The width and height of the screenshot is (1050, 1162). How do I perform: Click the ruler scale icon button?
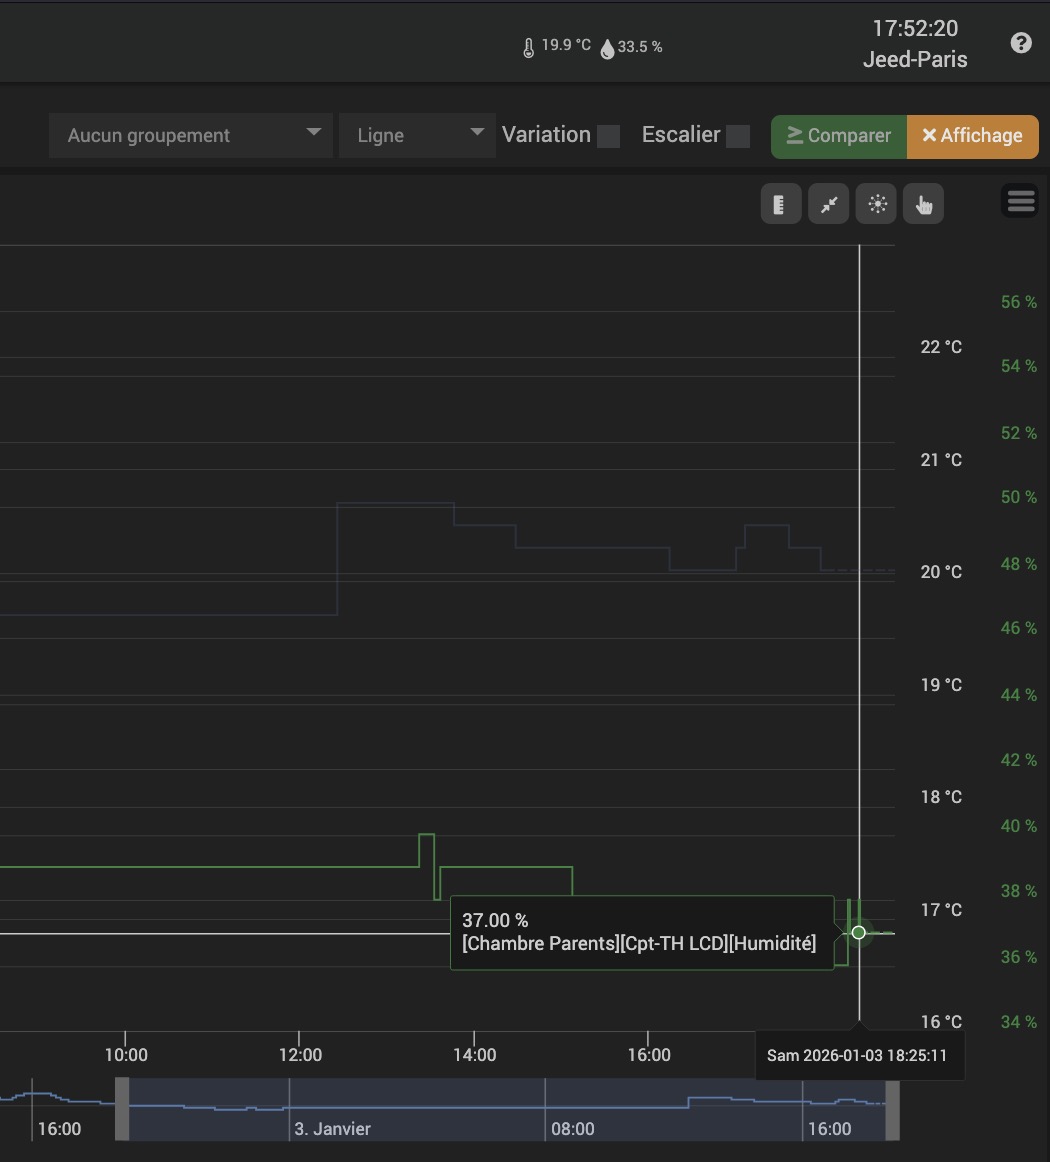coord(780,205)
